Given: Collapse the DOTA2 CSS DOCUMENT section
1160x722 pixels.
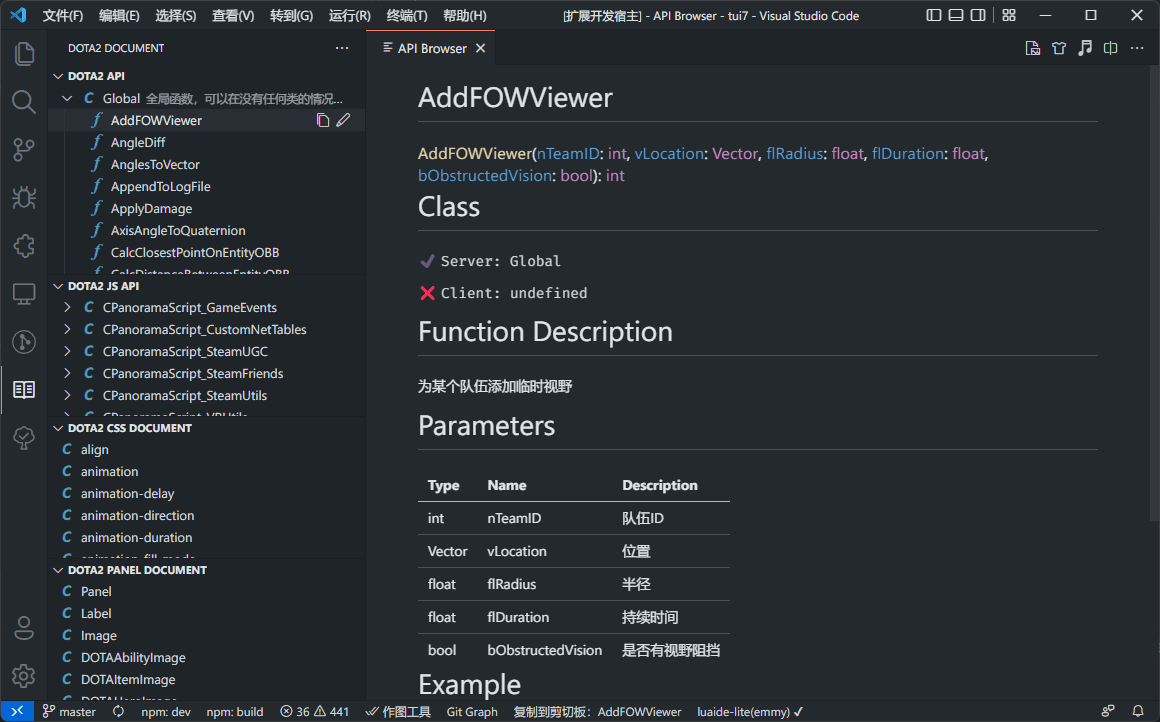Looking at the screenshot, I should (x=58, y=428).
